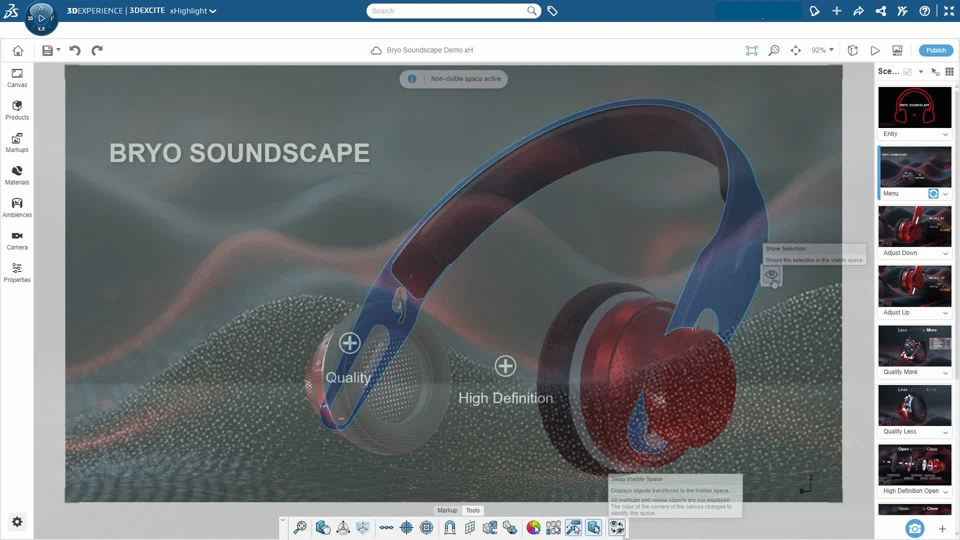
Task: Open the Canvas panel in the sidebar
Action: click(17, 78)
